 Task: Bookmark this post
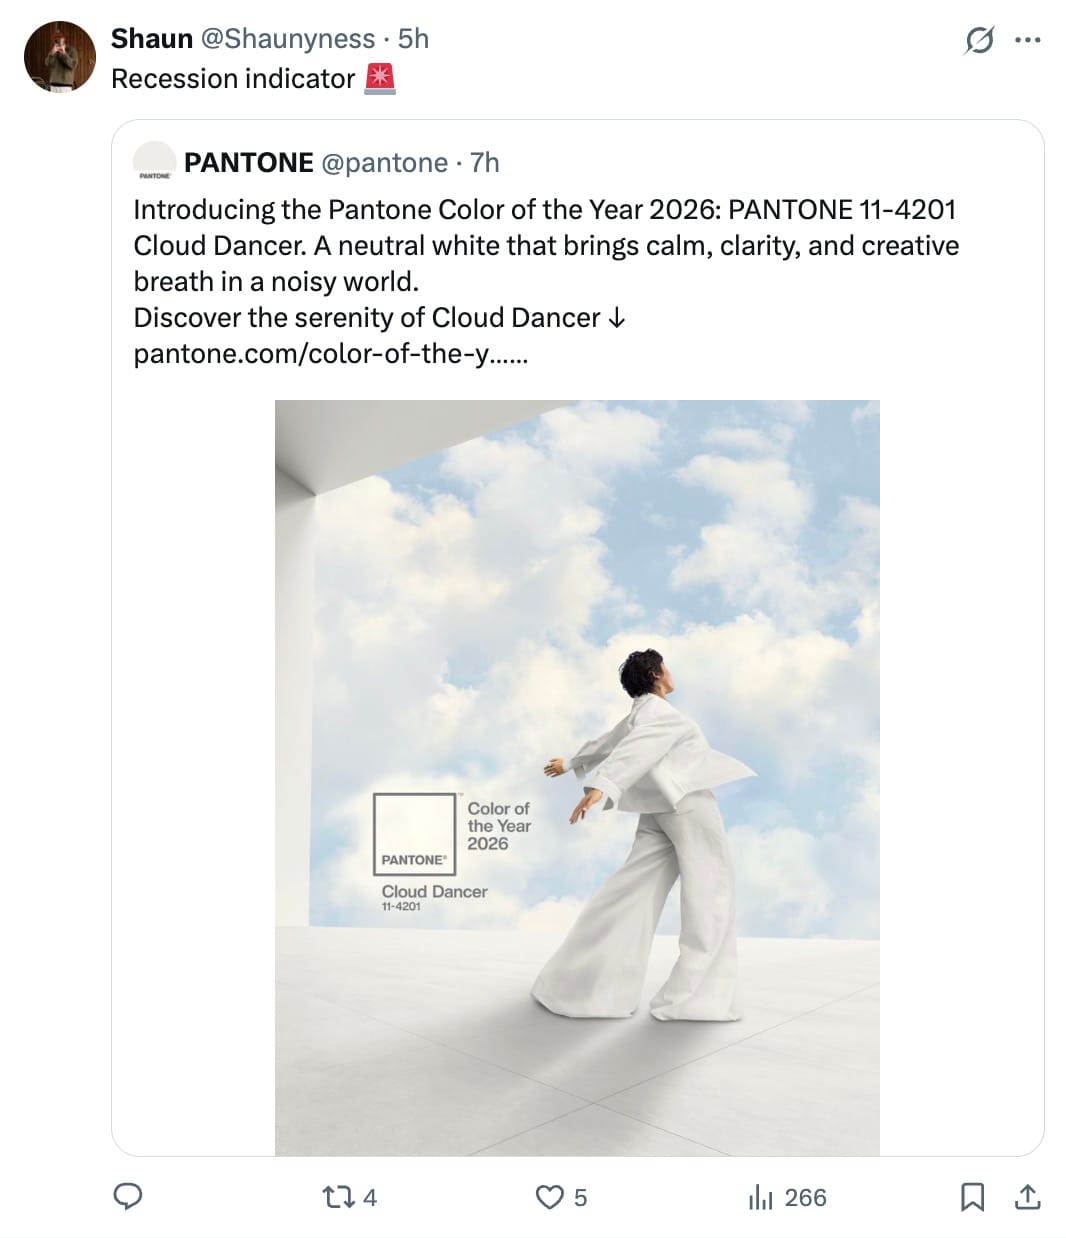pyautogui.click(x=972, y=1197)
